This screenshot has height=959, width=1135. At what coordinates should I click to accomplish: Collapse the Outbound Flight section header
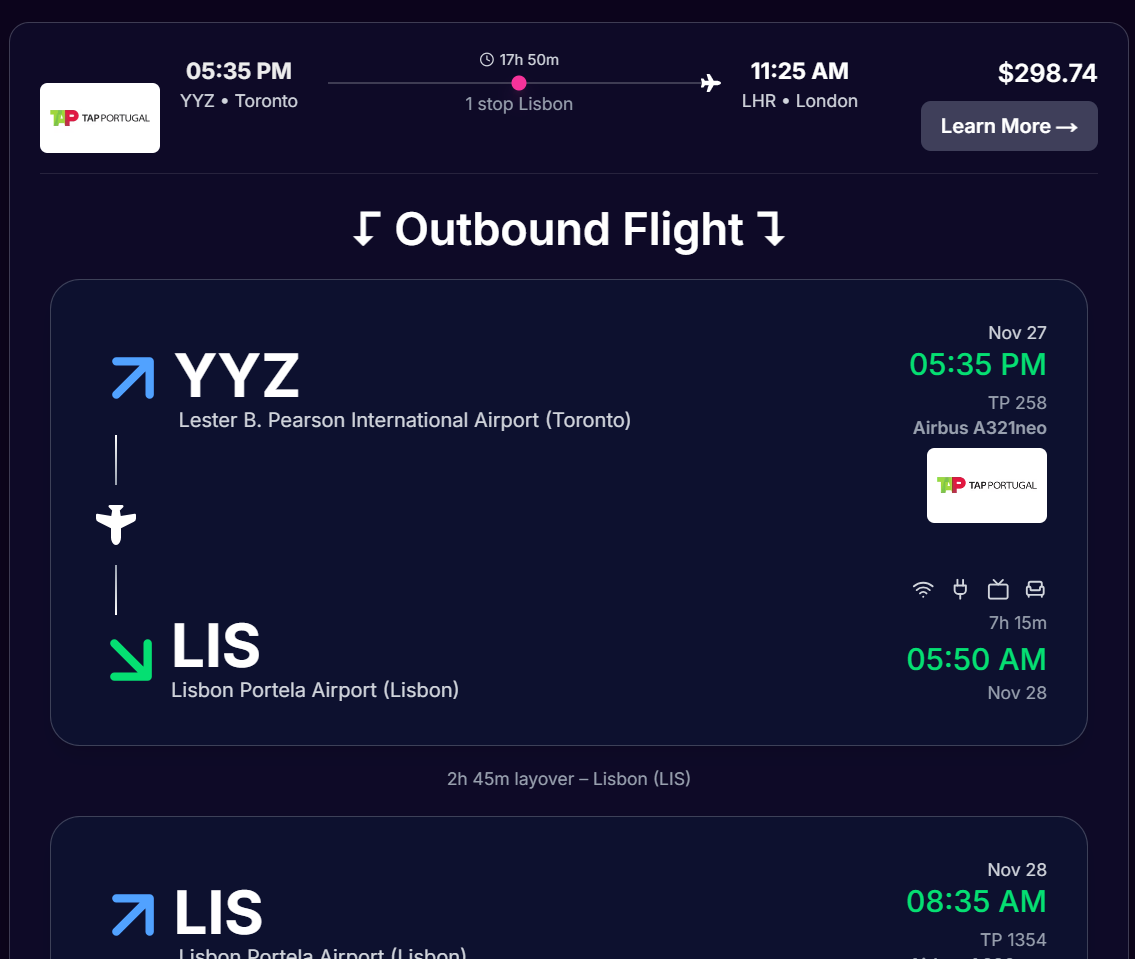point(570,231)
